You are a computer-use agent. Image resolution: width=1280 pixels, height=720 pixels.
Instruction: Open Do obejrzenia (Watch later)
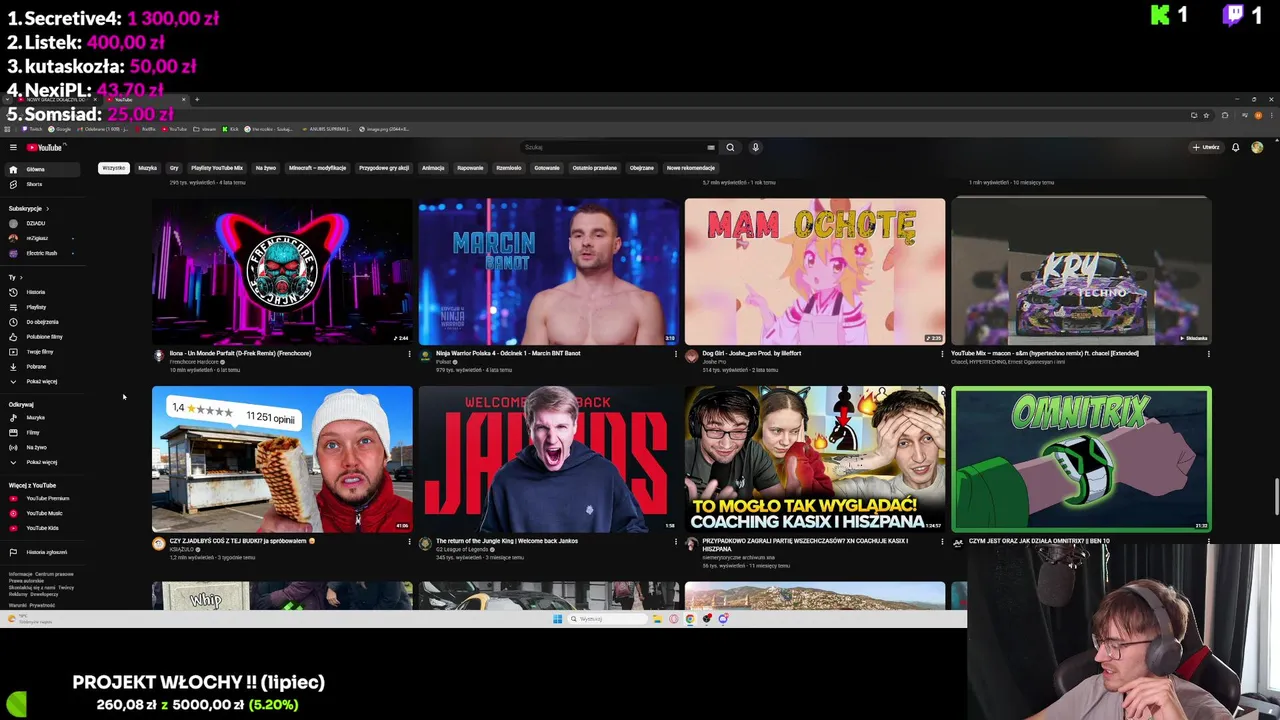pyautogui.click(x=43, y=322)
